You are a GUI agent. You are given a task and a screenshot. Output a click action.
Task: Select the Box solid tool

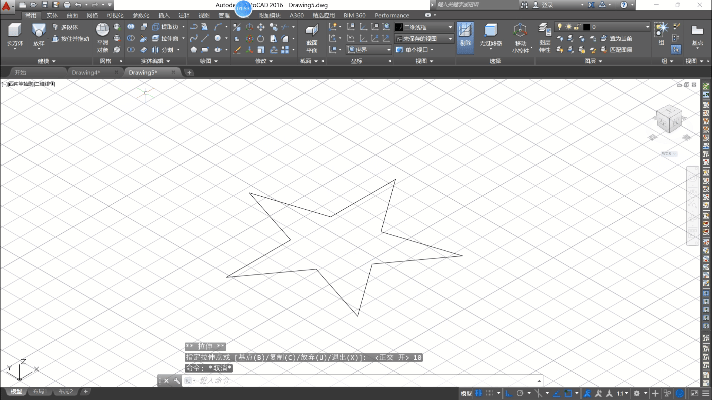[x=15, y=35]
